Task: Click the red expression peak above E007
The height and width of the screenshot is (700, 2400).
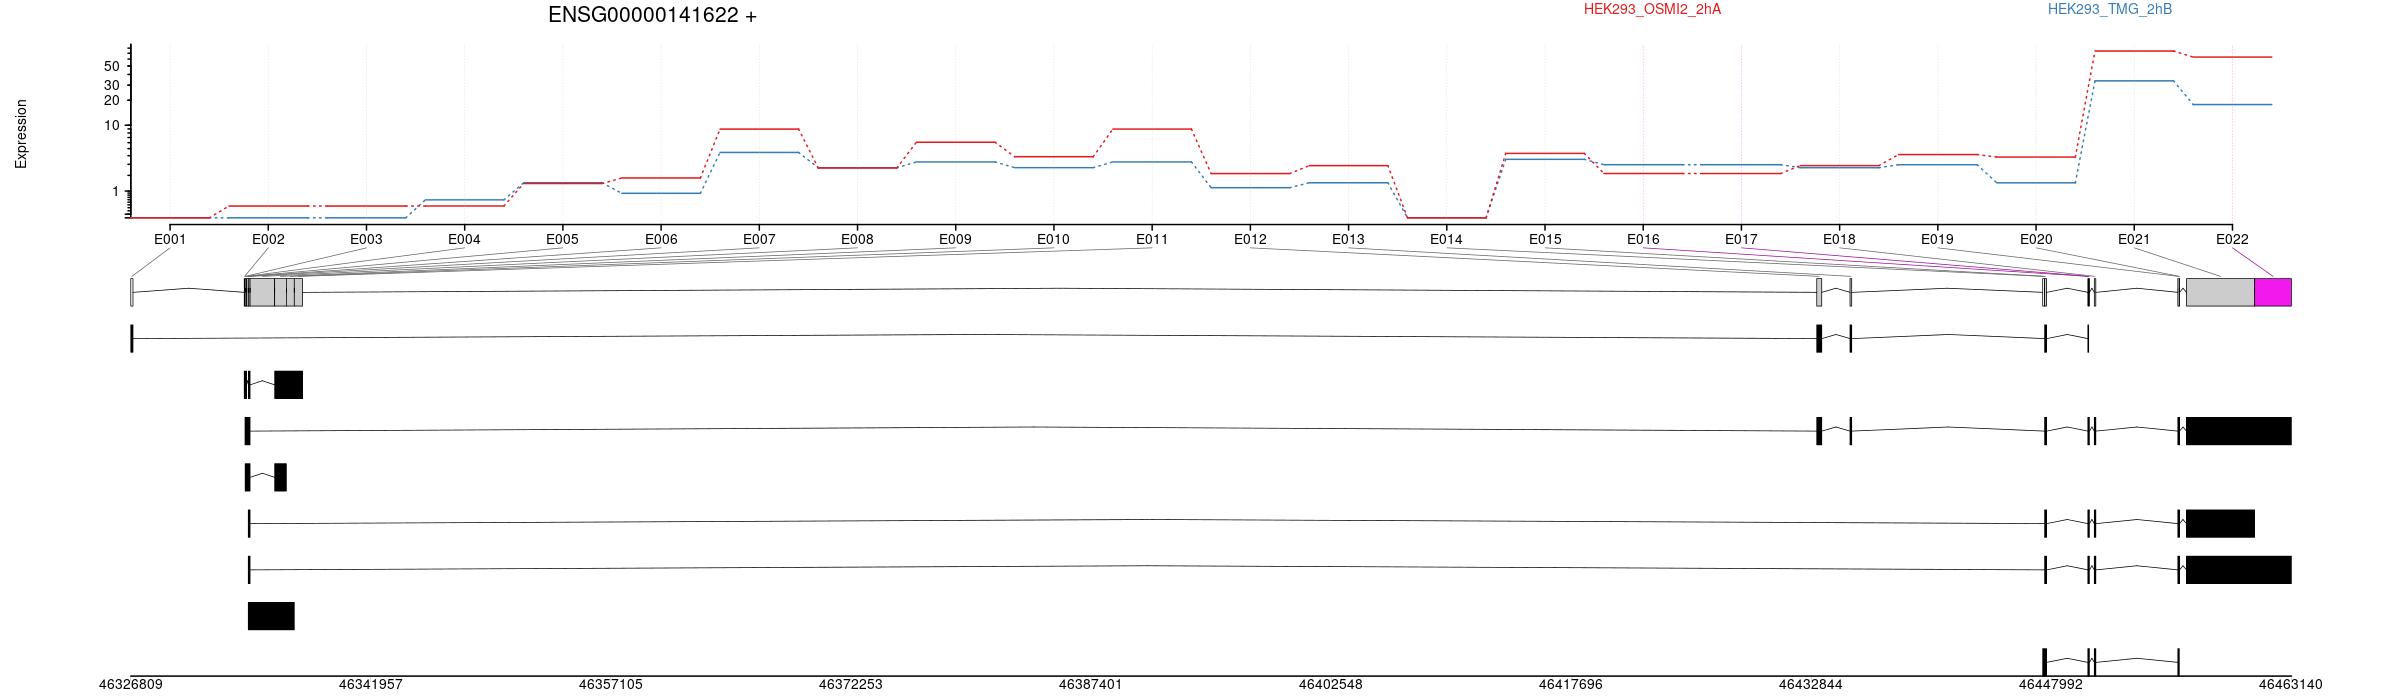Action: pyautogui.click(x=759, y=129)
